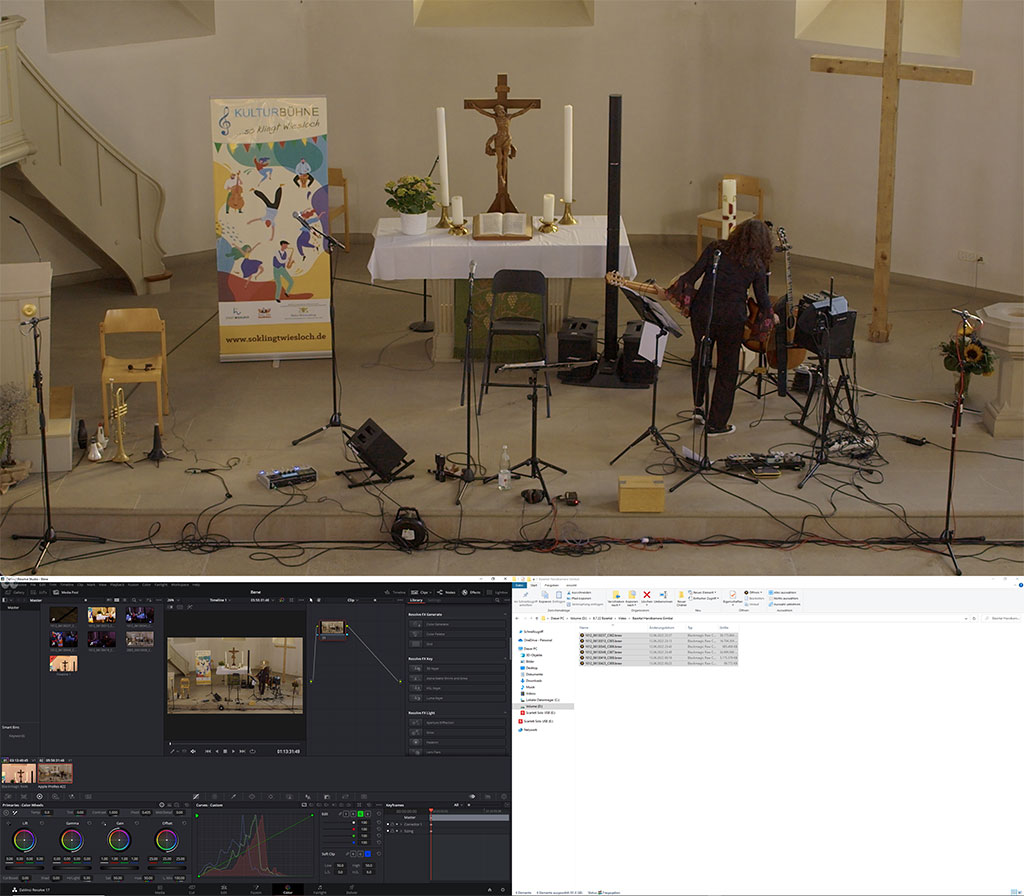The image size is (1024, 896).
Task: Switch to the Color page tab
Action: pos(287,890)
